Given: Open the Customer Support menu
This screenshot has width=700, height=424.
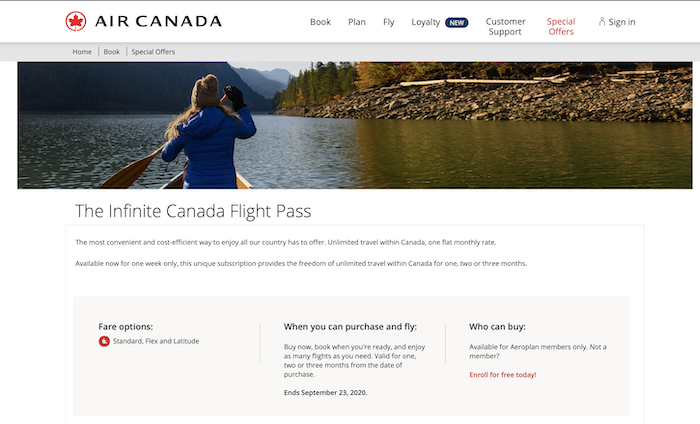Looking at the screenshot, I should (505, 26).
